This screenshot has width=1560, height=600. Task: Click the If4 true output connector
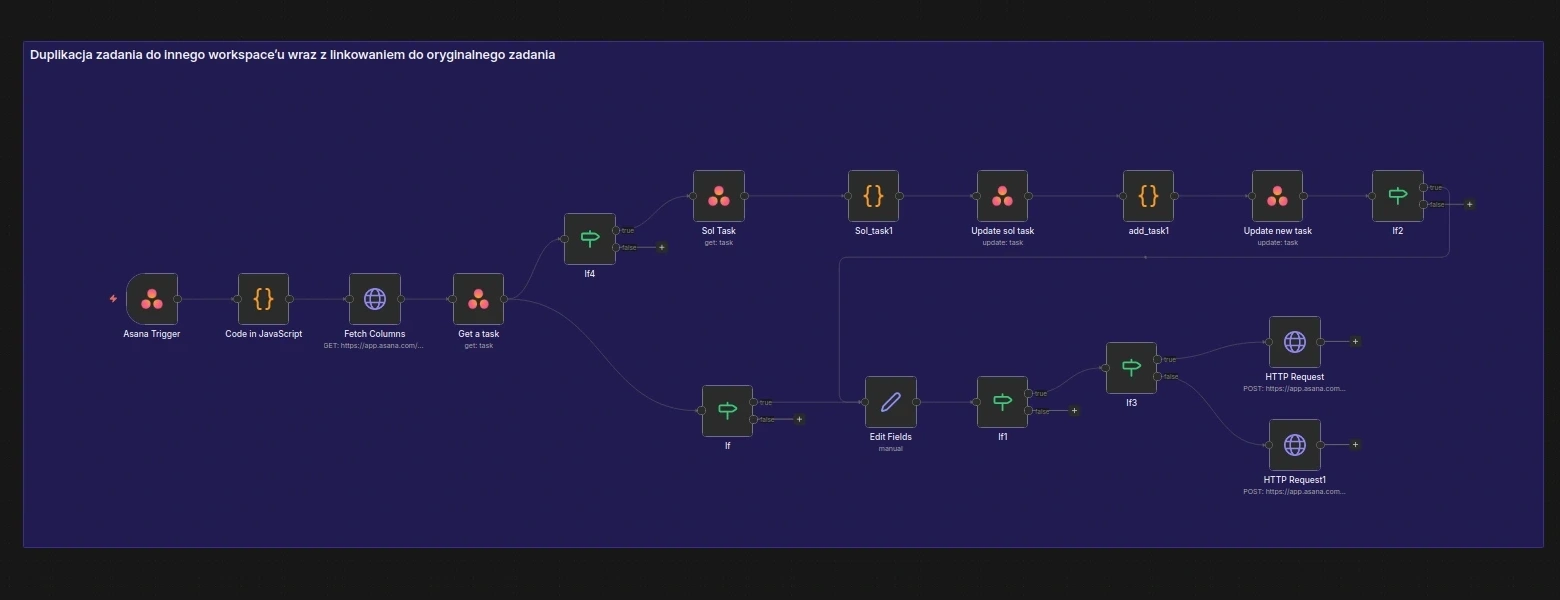click(x=616, y=230)
